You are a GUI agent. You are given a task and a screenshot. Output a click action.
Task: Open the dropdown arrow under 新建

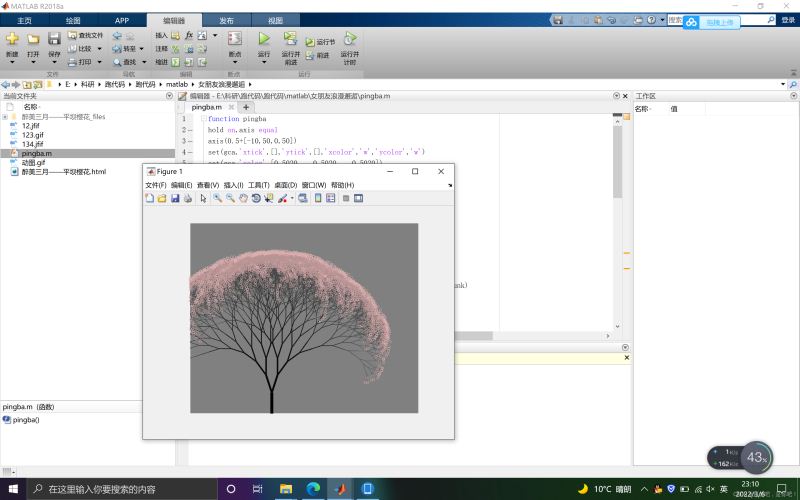pyautogui.click(x=12, y=62)
